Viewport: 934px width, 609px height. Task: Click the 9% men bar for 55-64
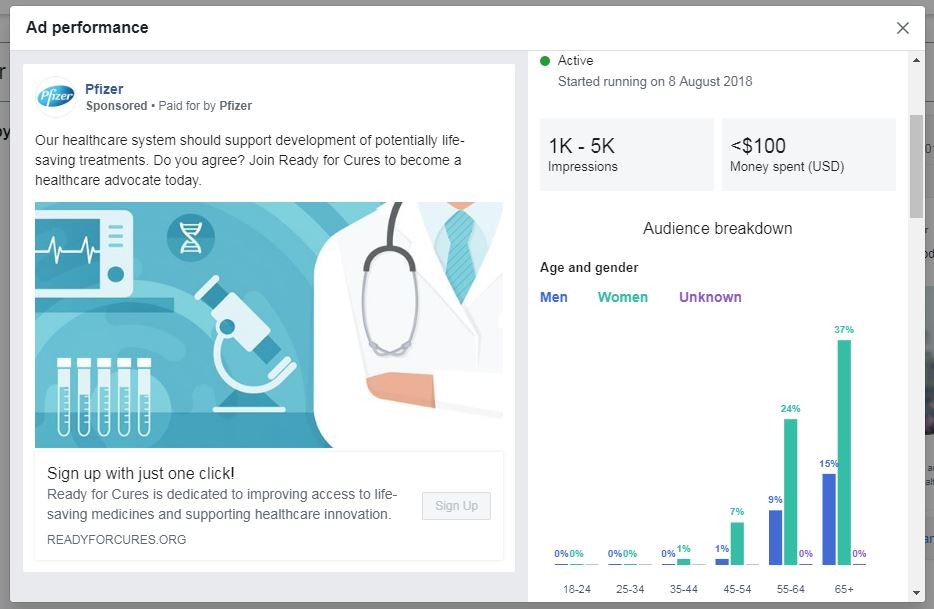(775, 537)
